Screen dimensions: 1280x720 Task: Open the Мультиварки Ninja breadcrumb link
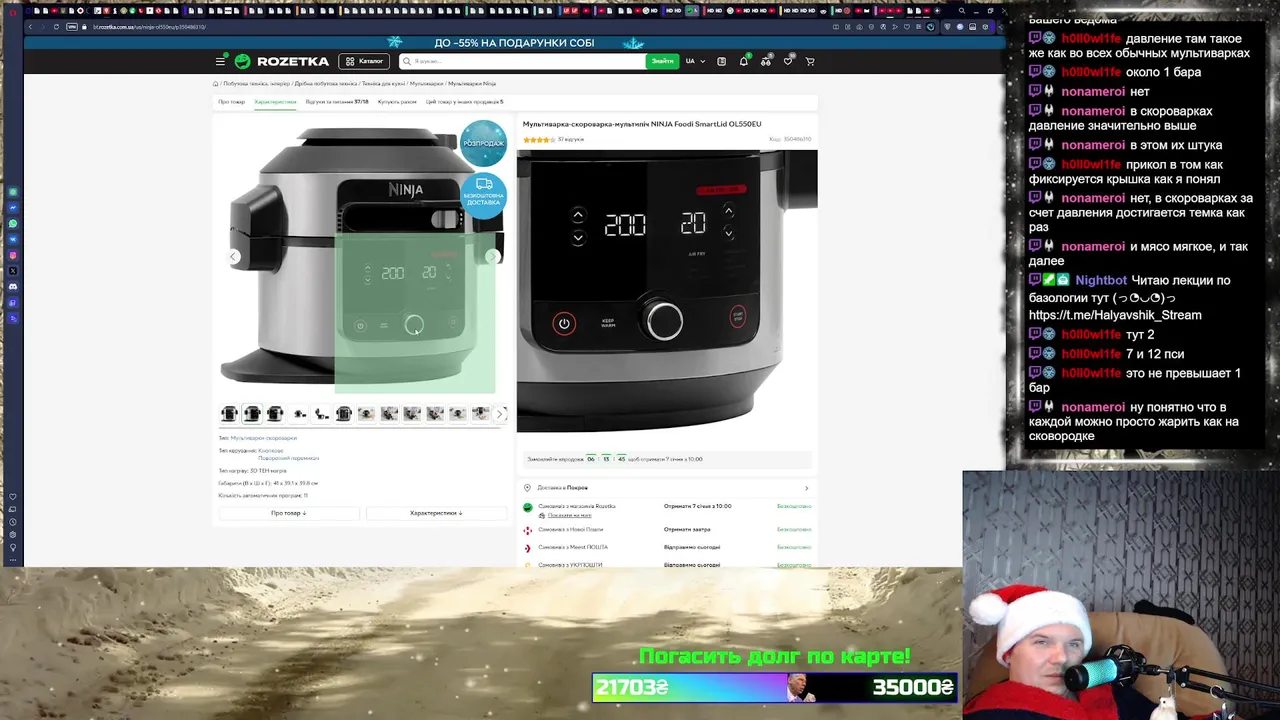[472, 84]
